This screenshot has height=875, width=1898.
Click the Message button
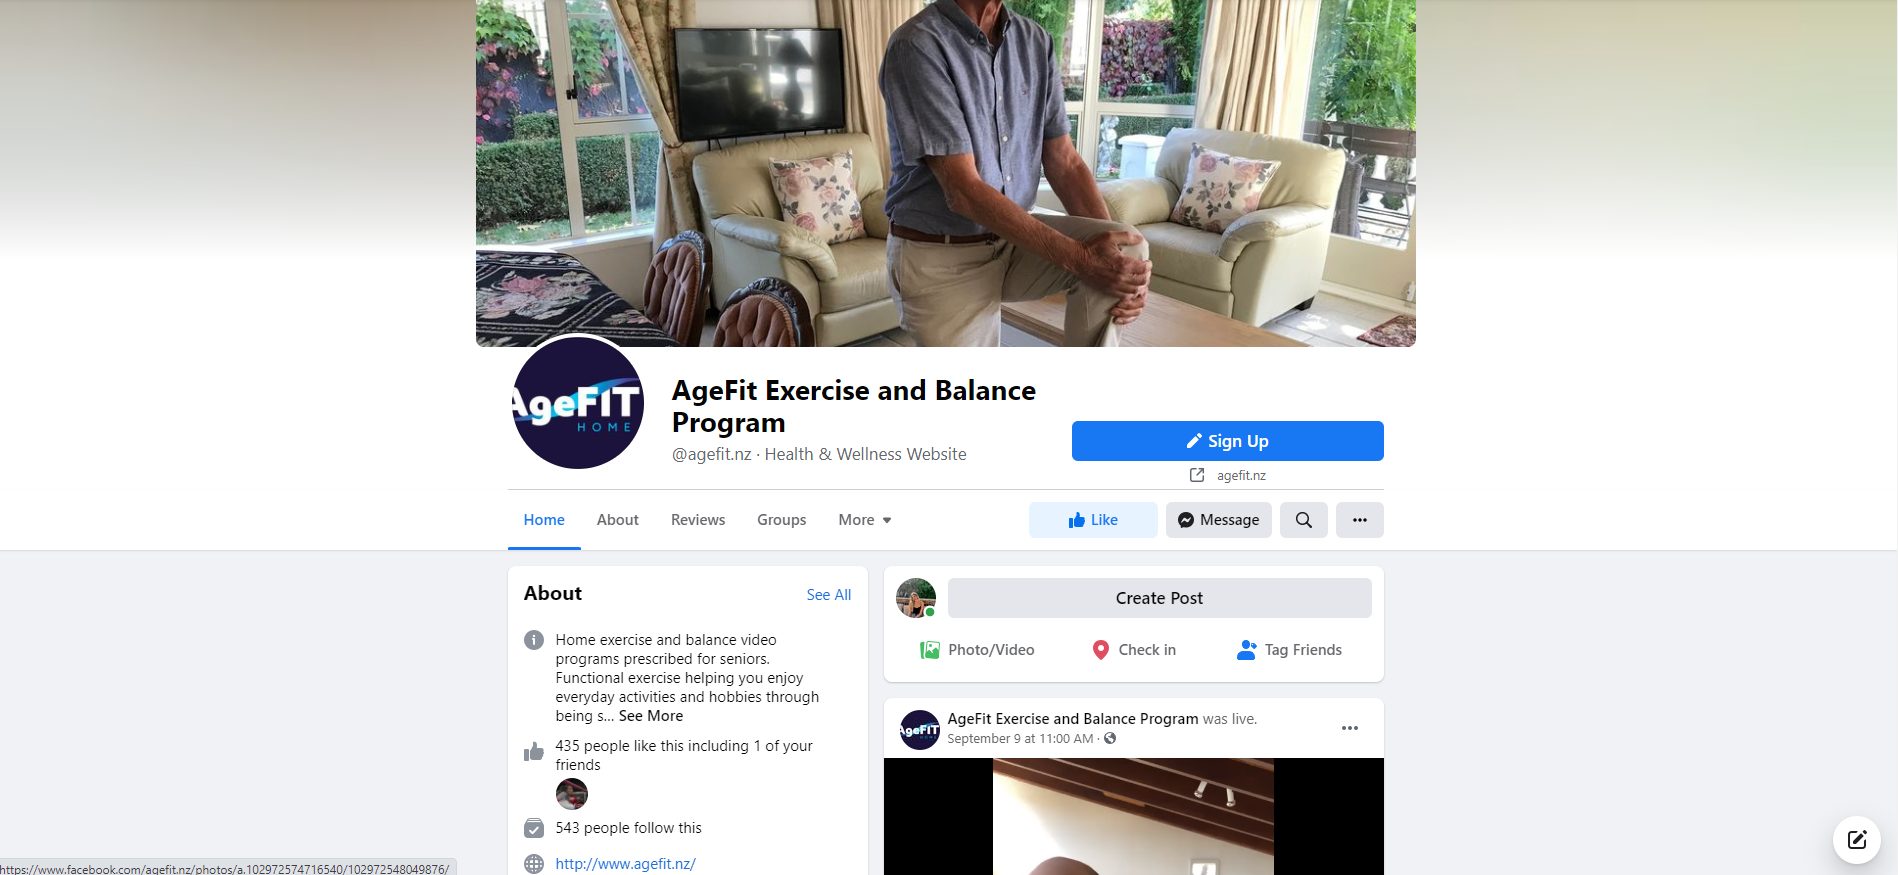[1218, 520]
